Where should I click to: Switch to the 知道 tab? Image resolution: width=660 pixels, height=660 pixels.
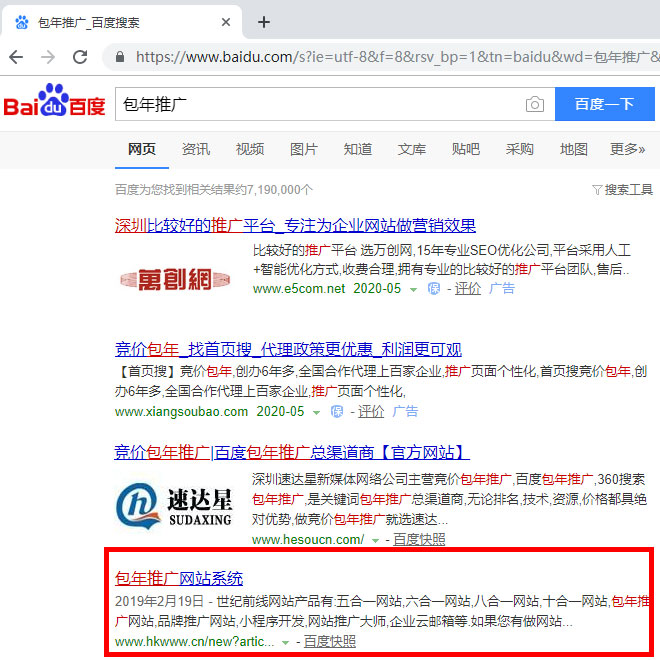coord(358,149)
